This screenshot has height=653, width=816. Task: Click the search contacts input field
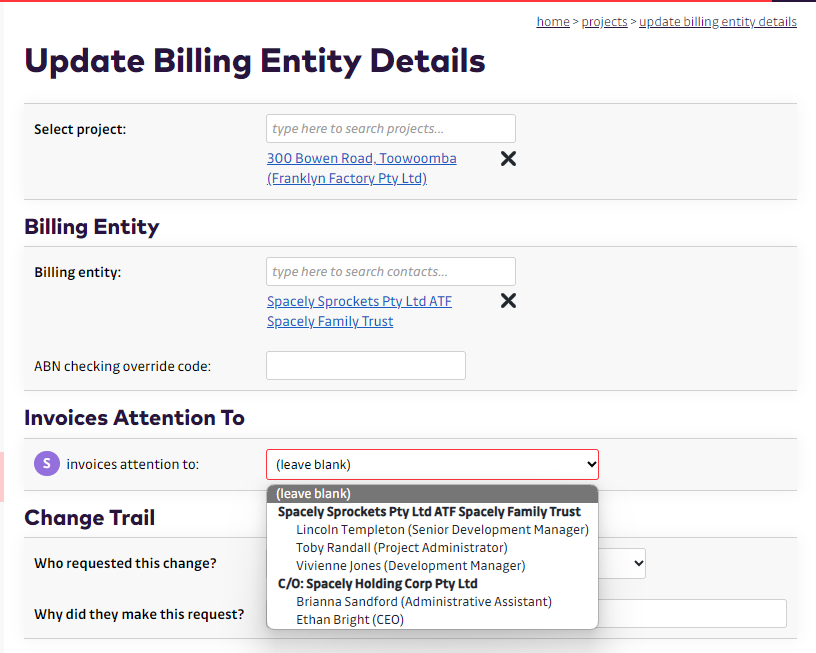tap(390, 271)
